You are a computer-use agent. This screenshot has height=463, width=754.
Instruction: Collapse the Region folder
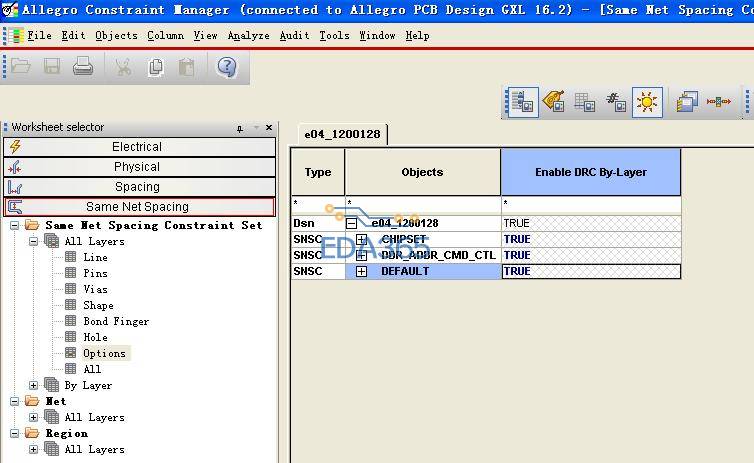click(15, 433)
